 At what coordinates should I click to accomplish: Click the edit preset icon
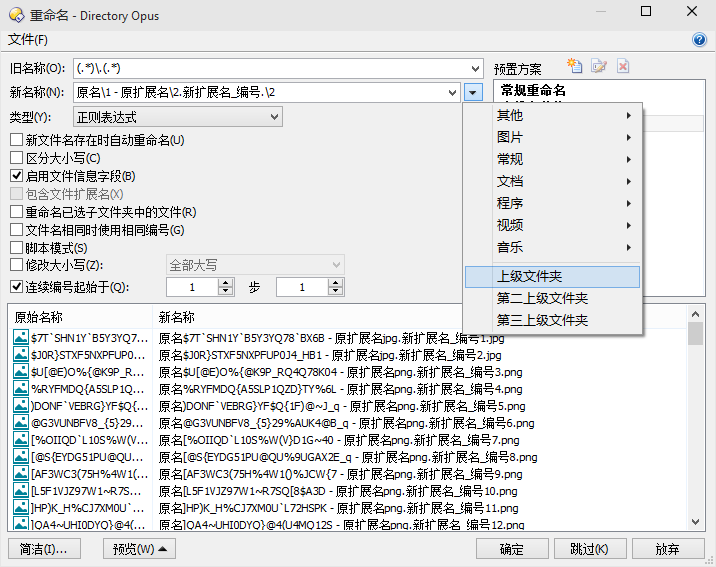(599, 67)
